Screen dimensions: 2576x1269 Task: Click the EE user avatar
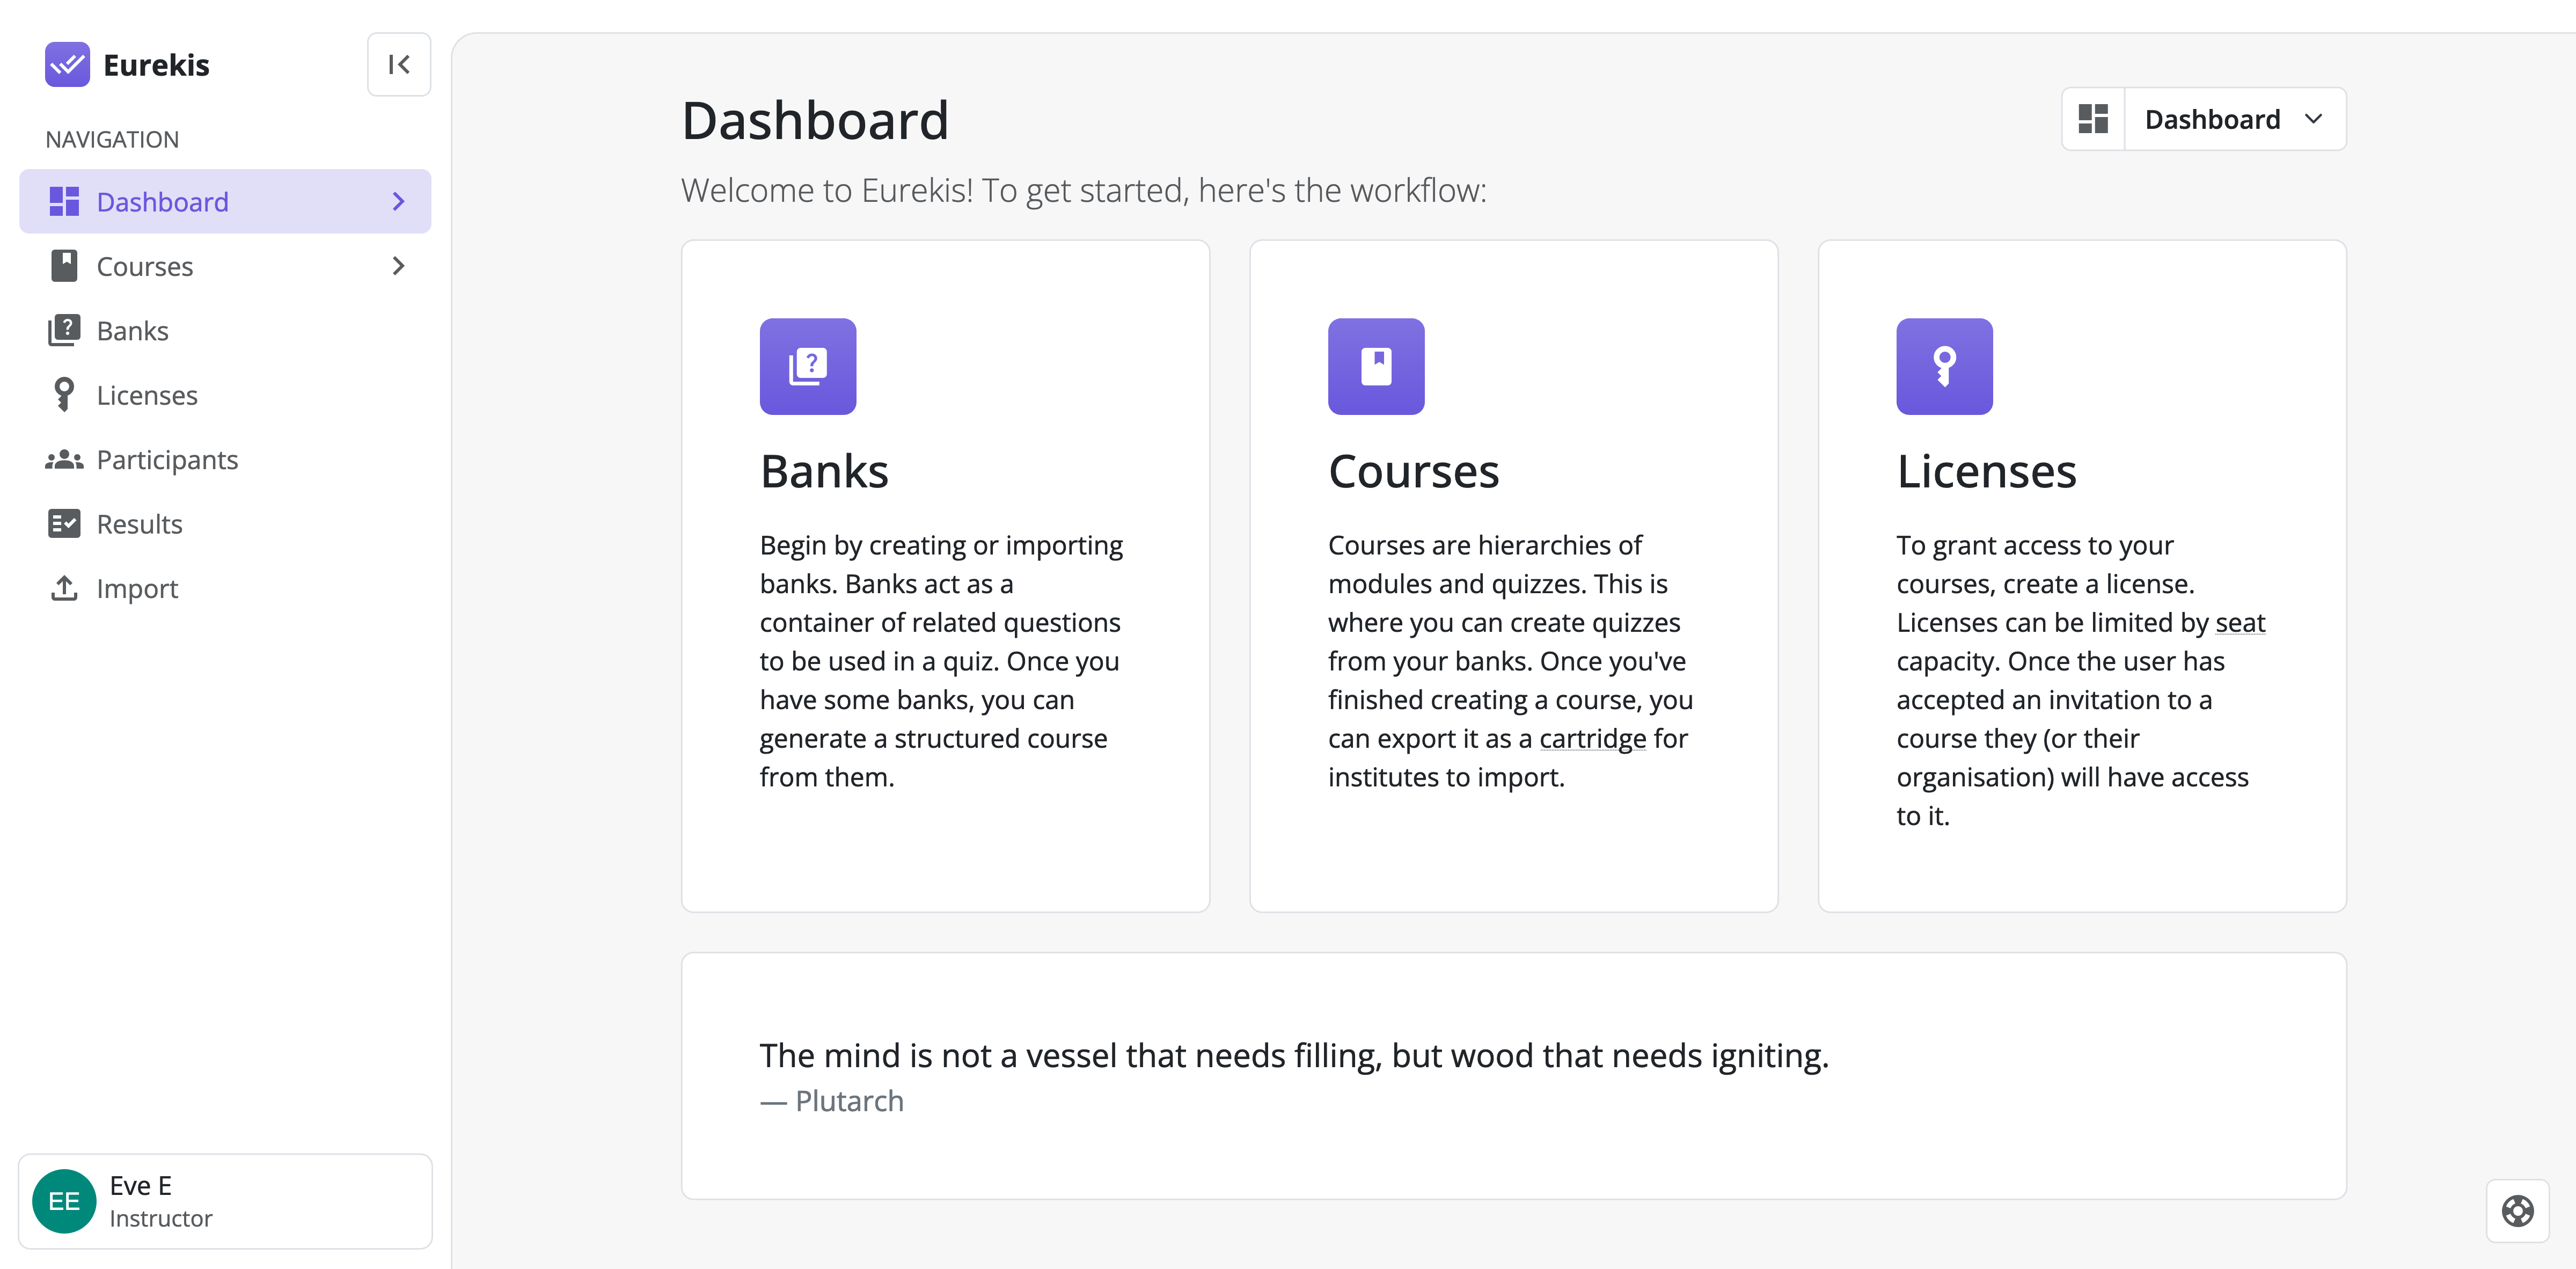coord(64,1201)
